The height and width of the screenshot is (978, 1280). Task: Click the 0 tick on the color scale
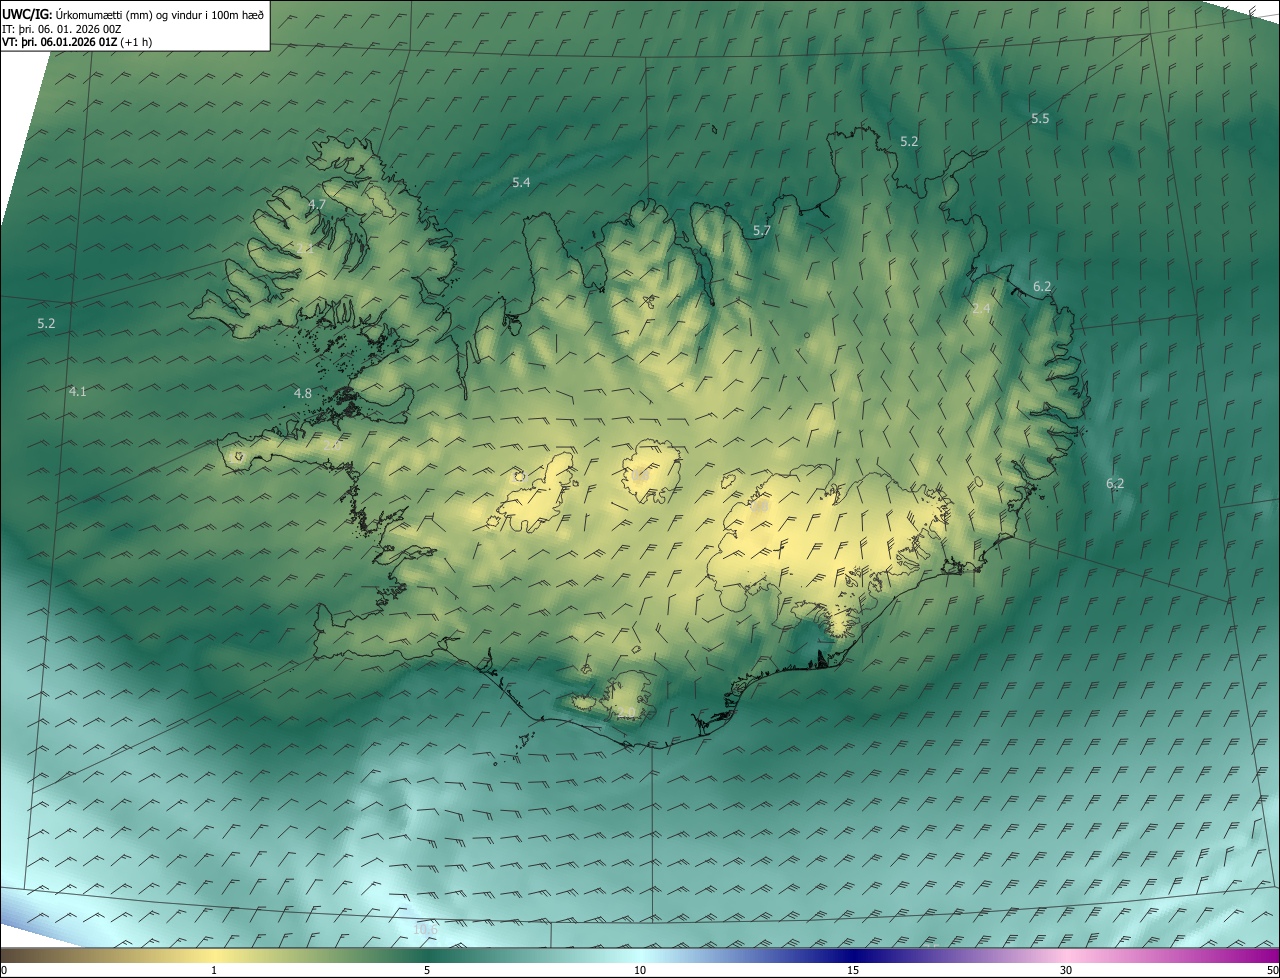point(4,970)
